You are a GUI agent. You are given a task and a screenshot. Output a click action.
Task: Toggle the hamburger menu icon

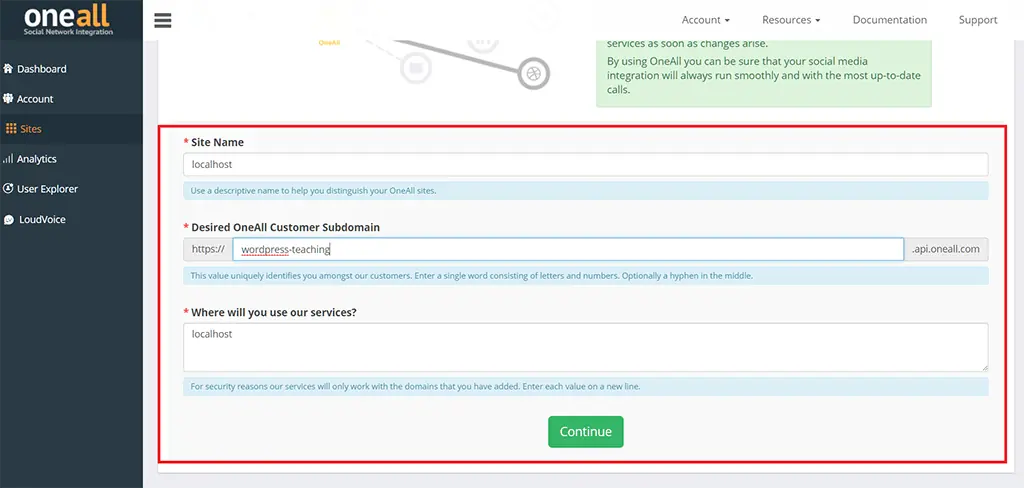point(163,20)
